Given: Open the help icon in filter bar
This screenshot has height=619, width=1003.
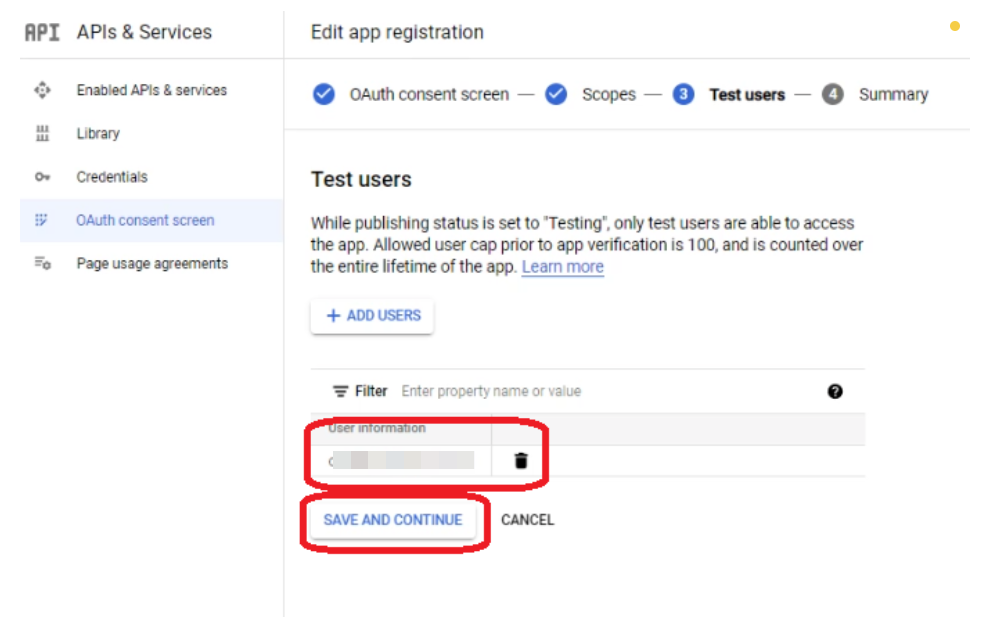Looking at the screenshot, I should tap(835, 391).
